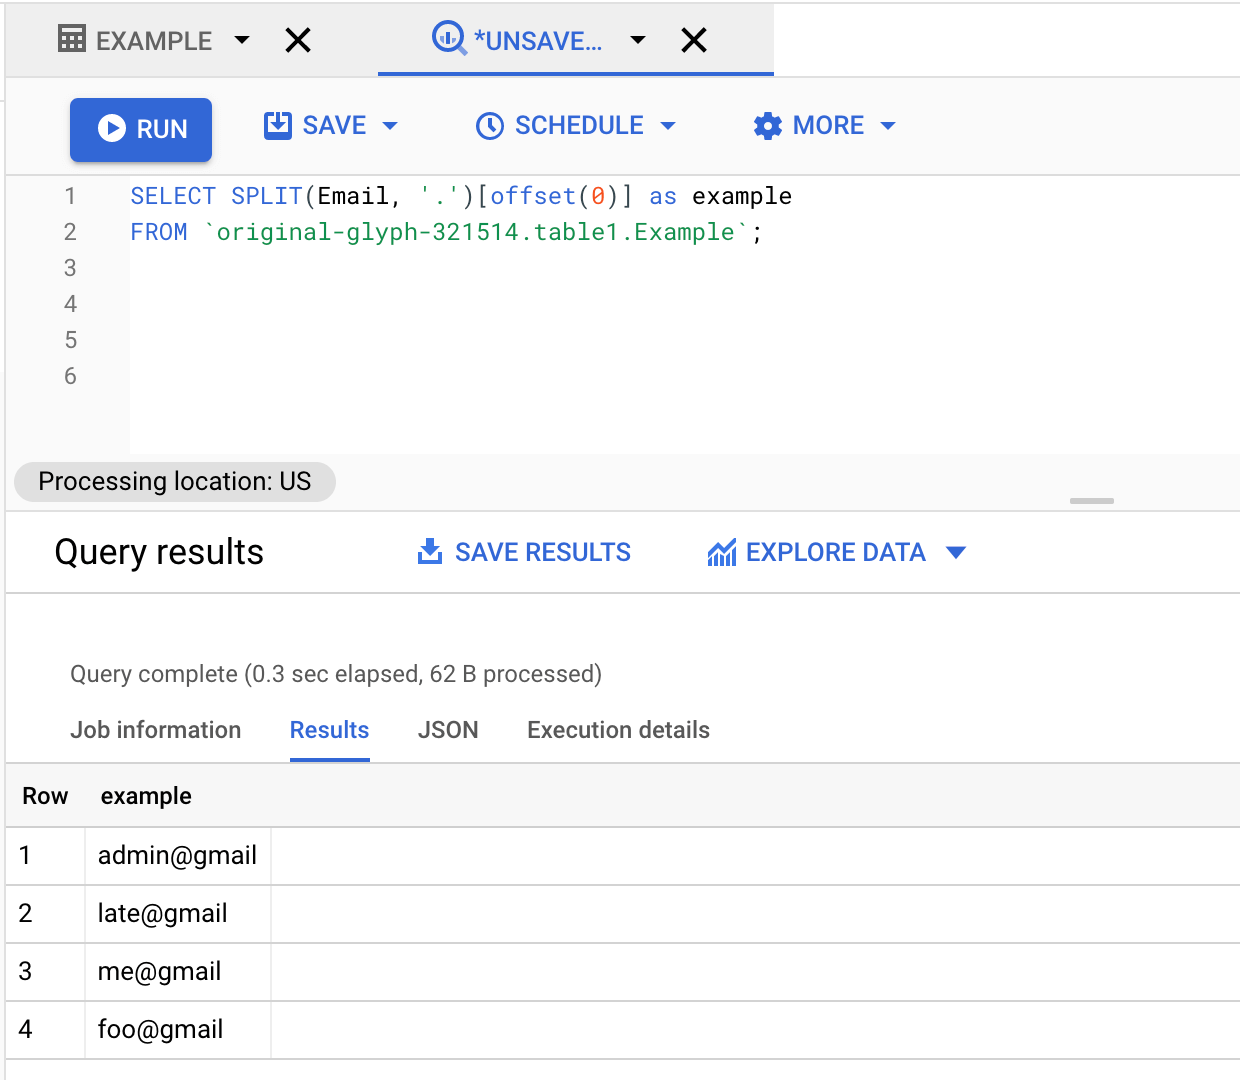1240x1080 pixels.
Task: Expand the SAVE dropdown arrow
Action: (390, 126)
